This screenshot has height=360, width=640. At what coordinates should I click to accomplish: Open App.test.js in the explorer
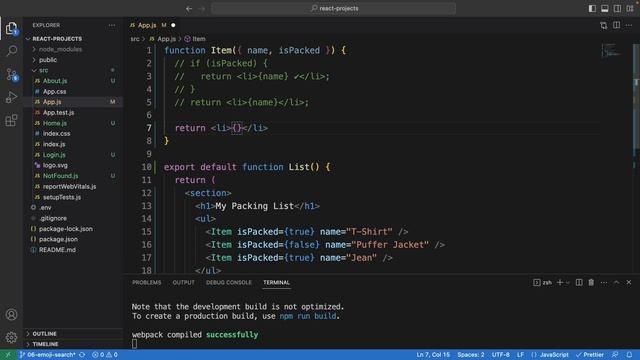pos(58,113)
